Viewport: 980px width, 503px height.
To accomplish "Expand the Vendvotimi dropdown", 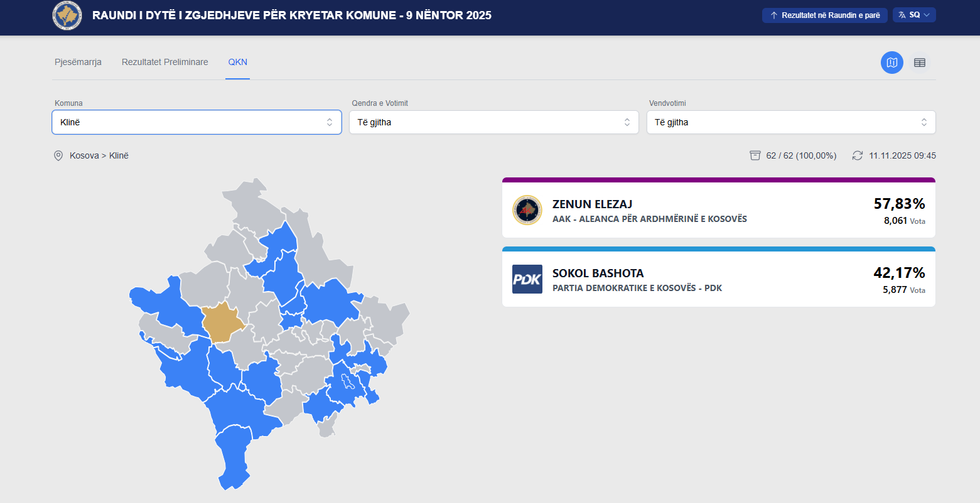I will tap(791, 122).
